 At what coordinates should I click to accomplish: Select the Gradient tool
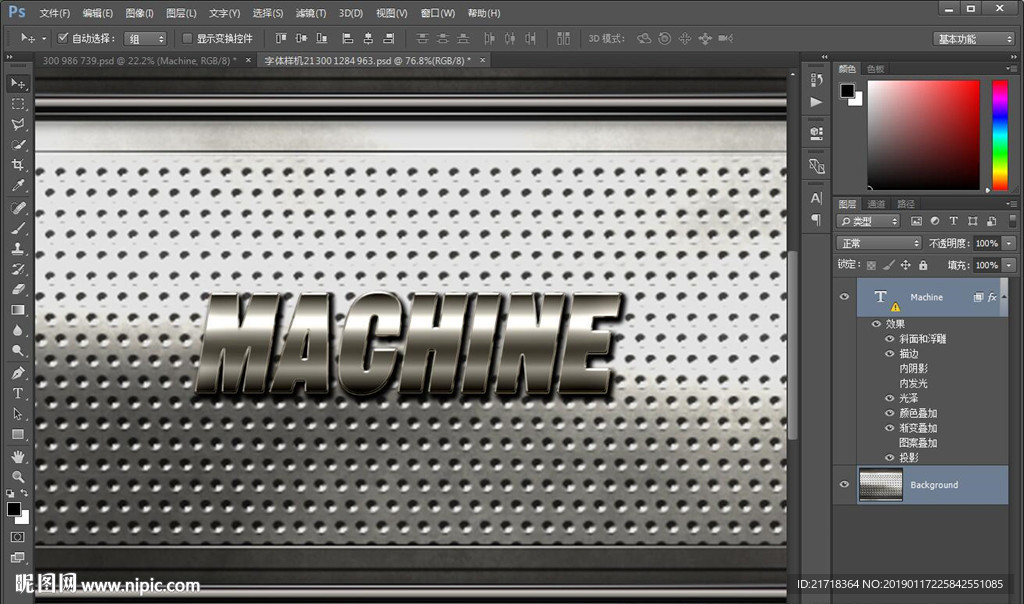18,310
